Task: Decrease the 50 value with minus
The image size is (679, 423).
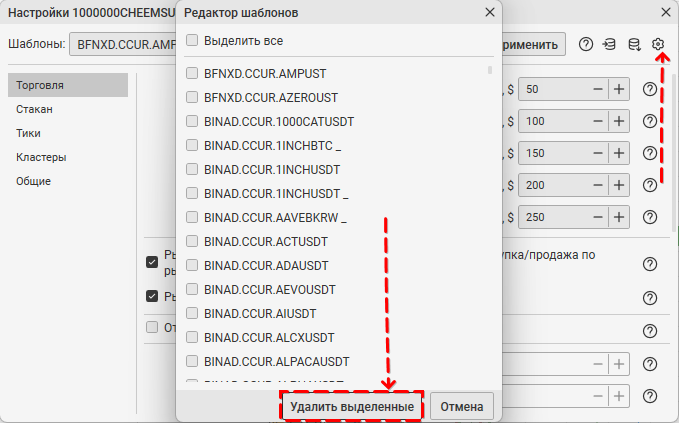Action: click(x=598, y=89)
